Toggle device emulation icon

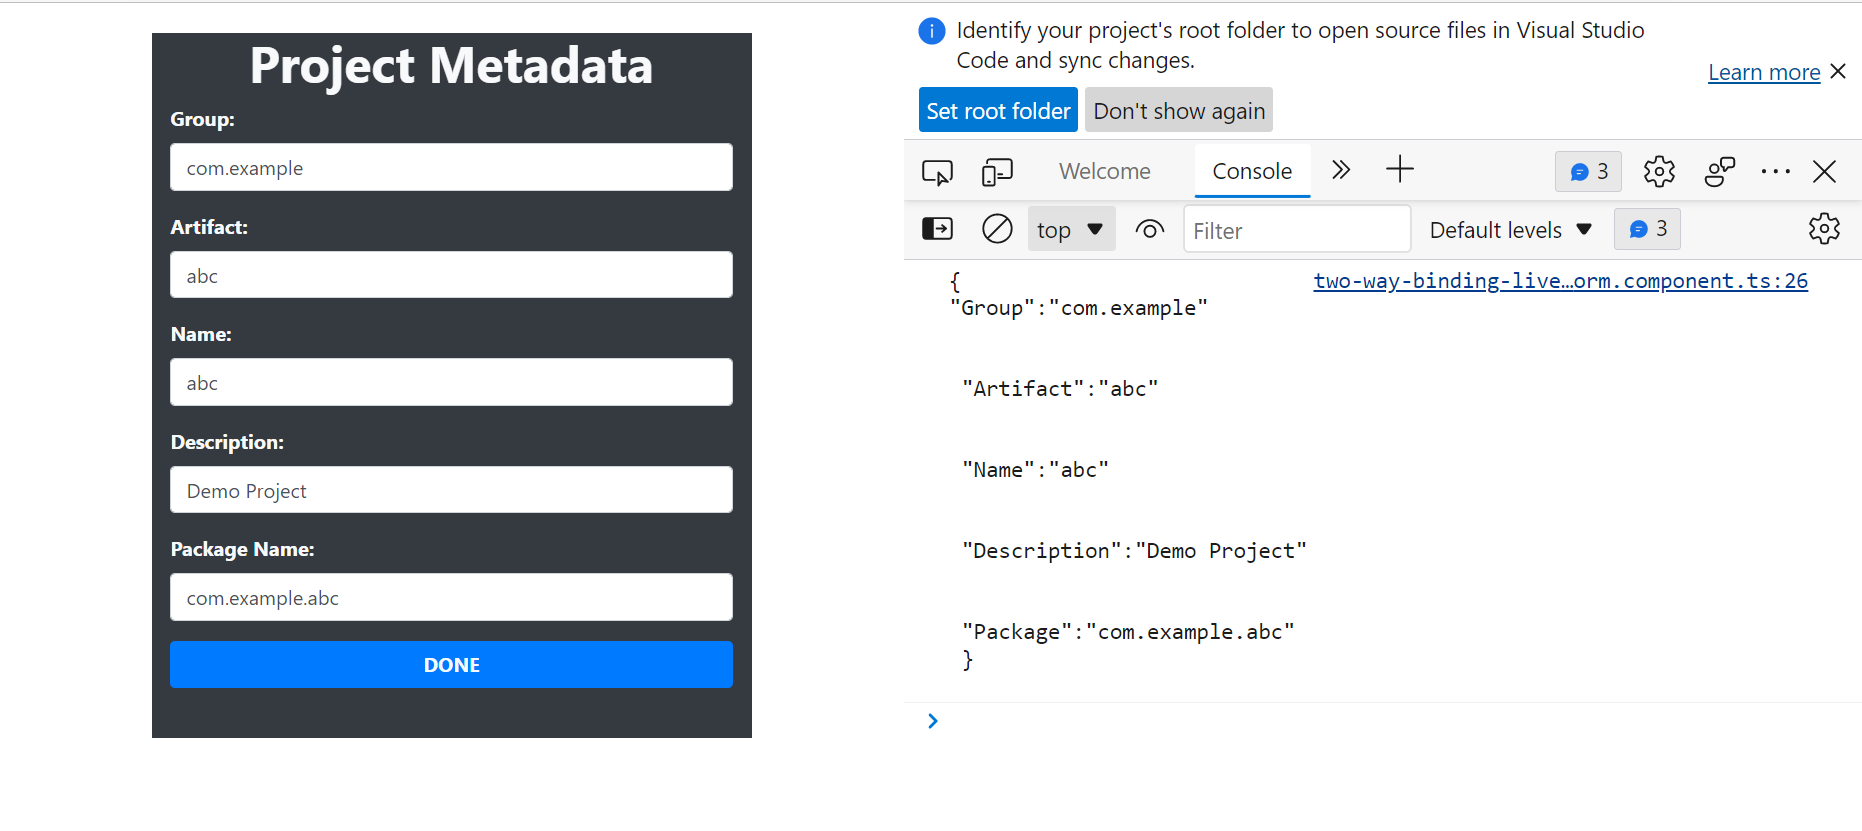[997, 172]
